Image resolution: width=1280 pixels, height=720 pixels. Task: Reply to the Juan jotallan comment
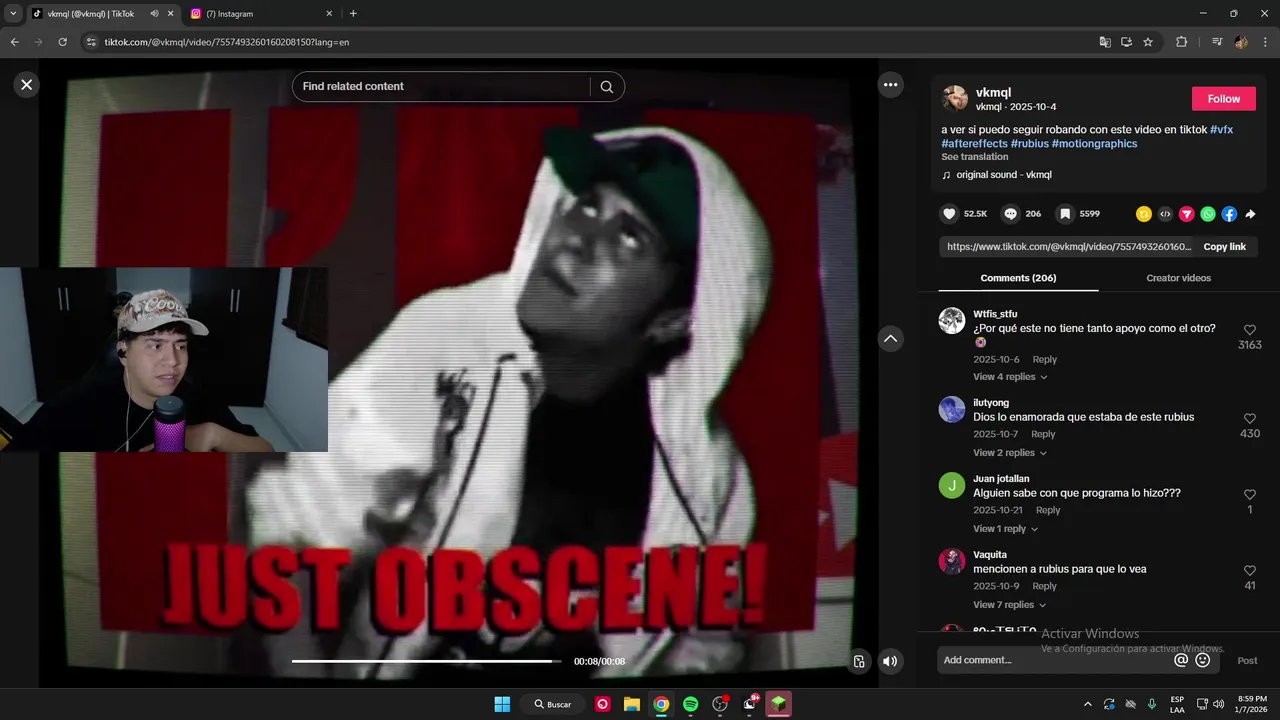(x=1047, y=510)
